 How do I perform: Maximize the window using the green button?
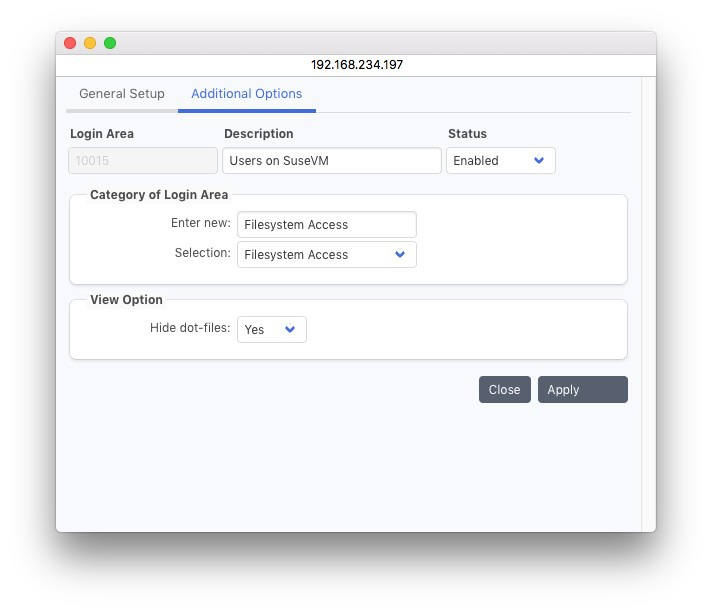[110, 43]
